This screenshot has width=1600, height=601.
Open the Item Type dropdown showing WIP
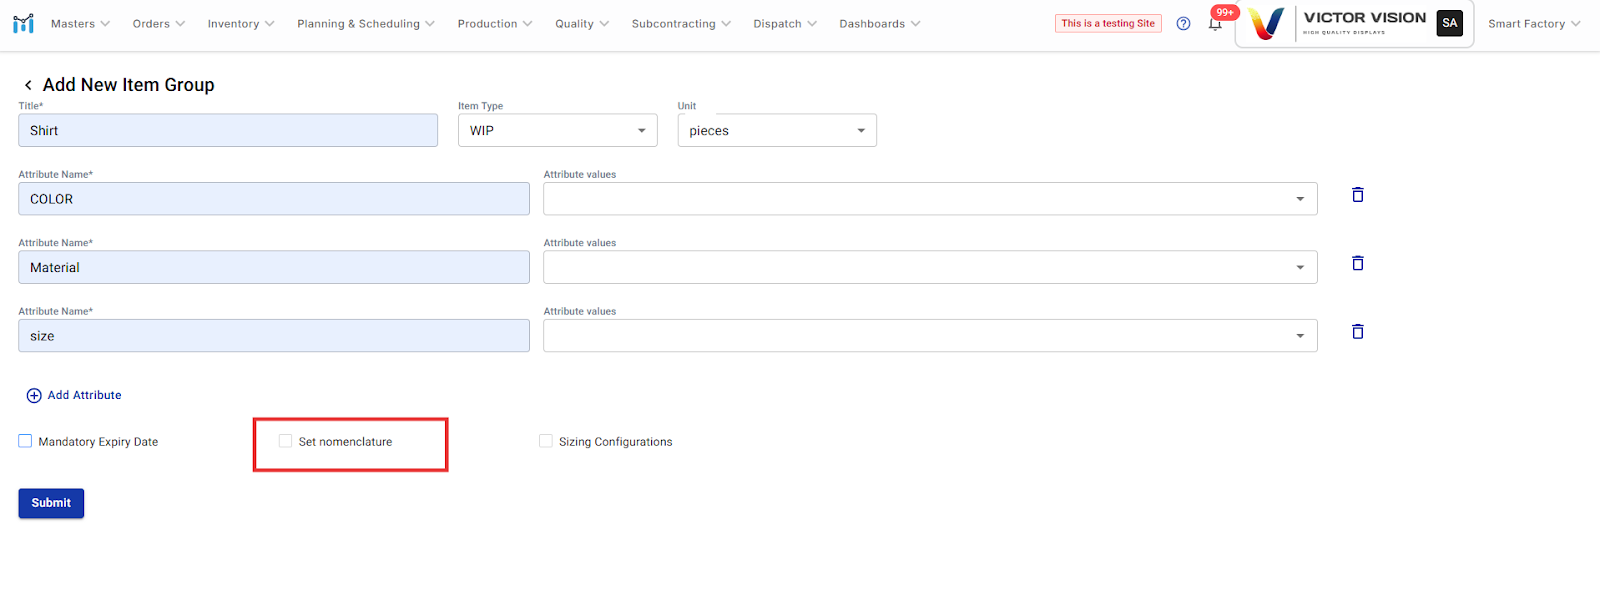point(557,131)
